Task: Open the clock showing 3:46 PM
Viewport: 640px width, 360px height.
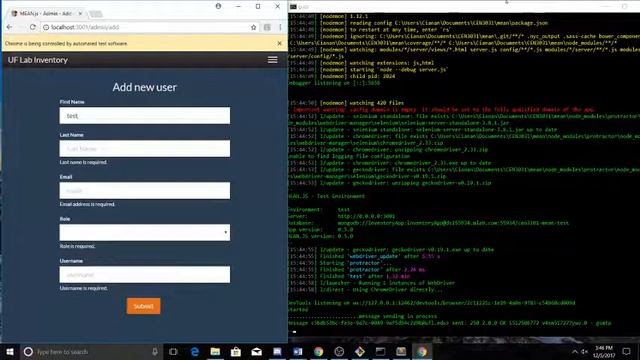Action: tap(604, 351)
